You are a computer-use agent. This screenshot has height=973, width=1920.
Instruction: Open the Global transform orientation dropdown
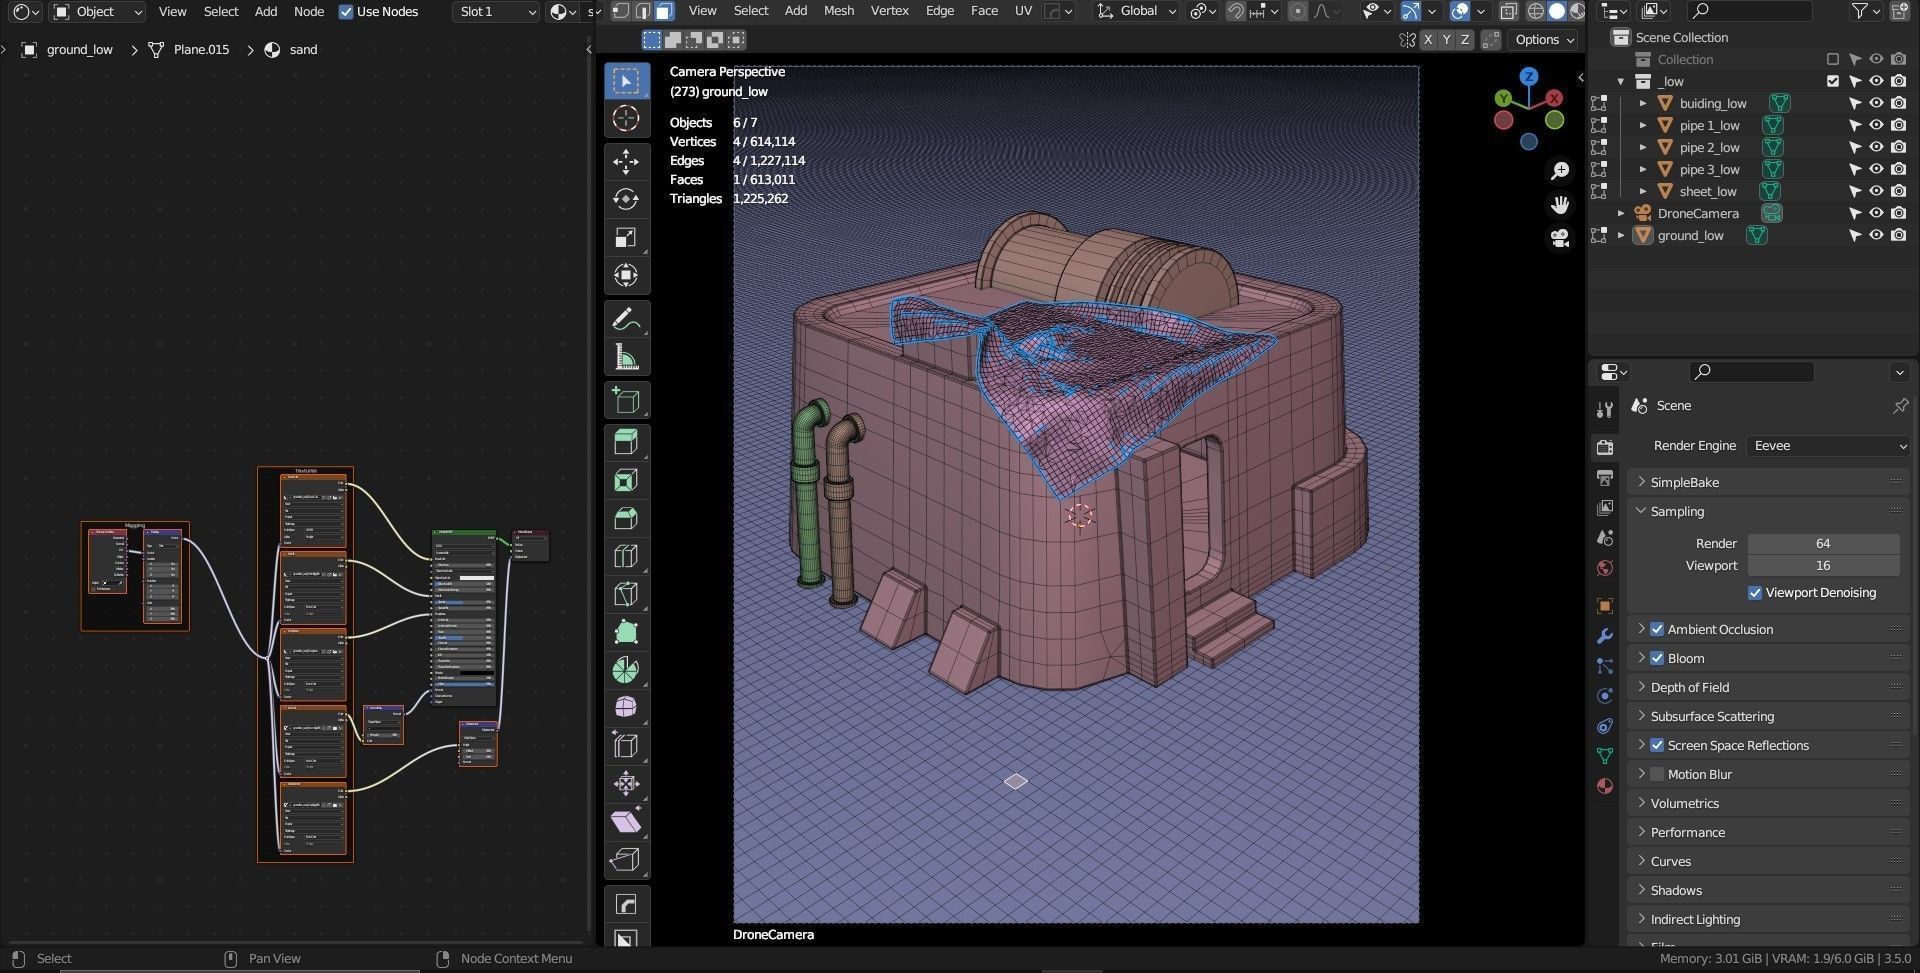point(1136,11)
